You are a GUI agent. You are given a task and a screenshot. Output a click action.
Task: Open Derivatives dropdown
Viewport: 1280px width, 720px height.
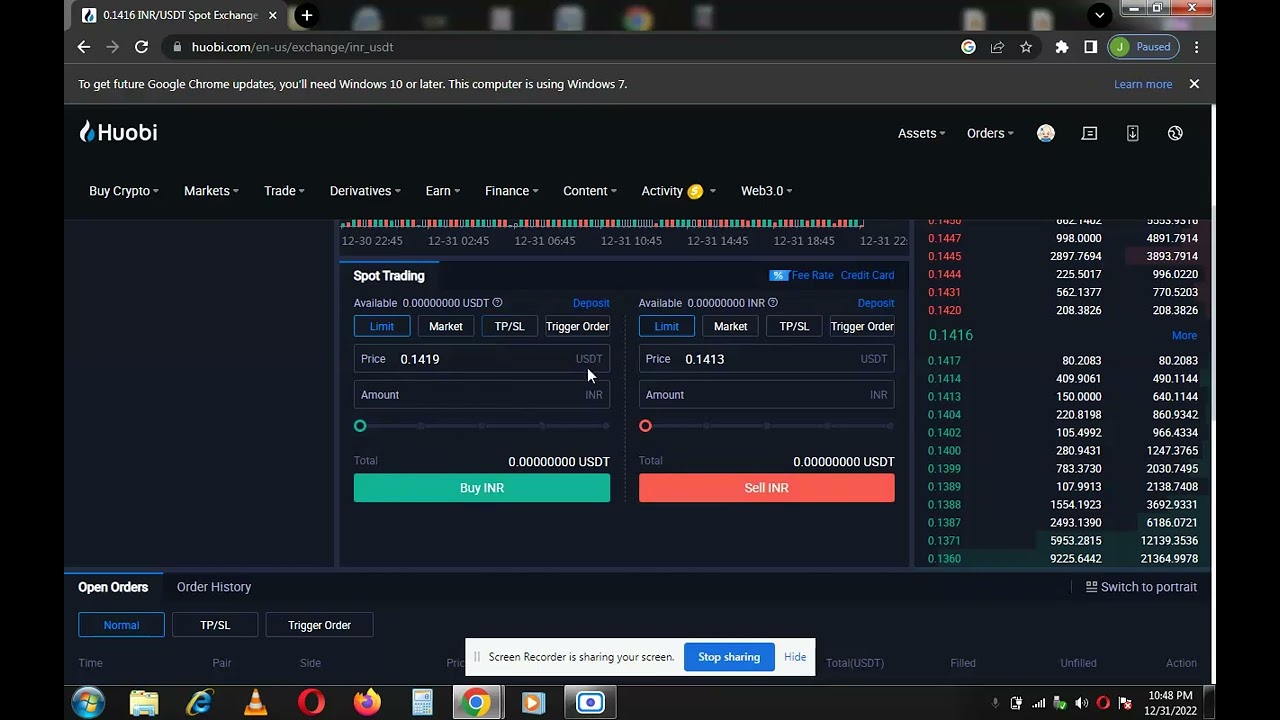click(365, 191)
